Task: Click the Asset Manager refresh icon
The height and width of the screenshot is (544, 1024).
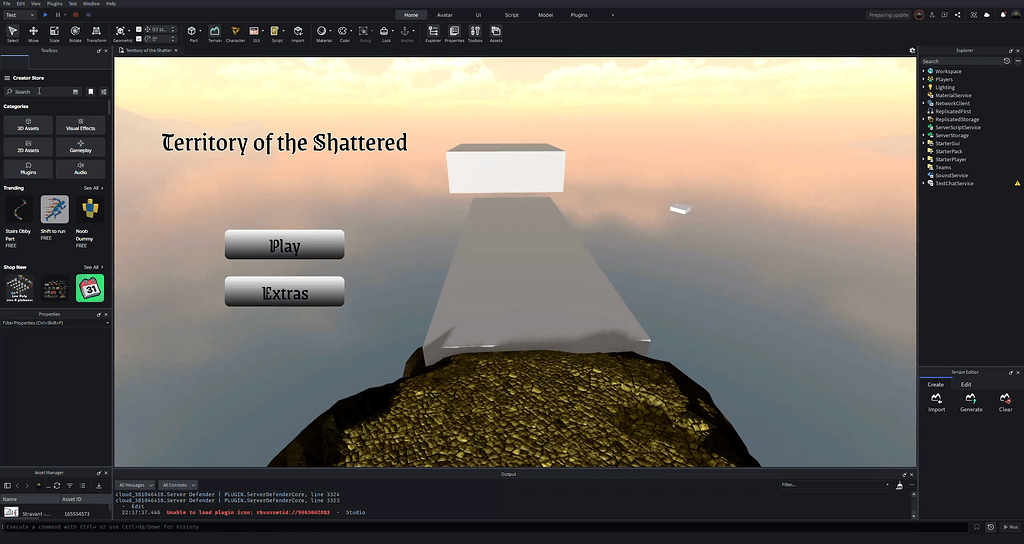Action: click(x=57, y=485)
